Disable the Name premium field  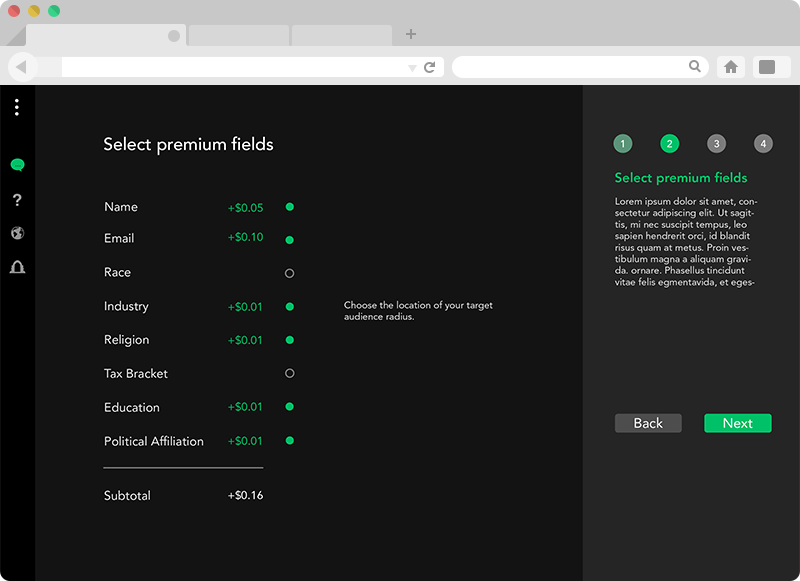click(x=290, y=207)
